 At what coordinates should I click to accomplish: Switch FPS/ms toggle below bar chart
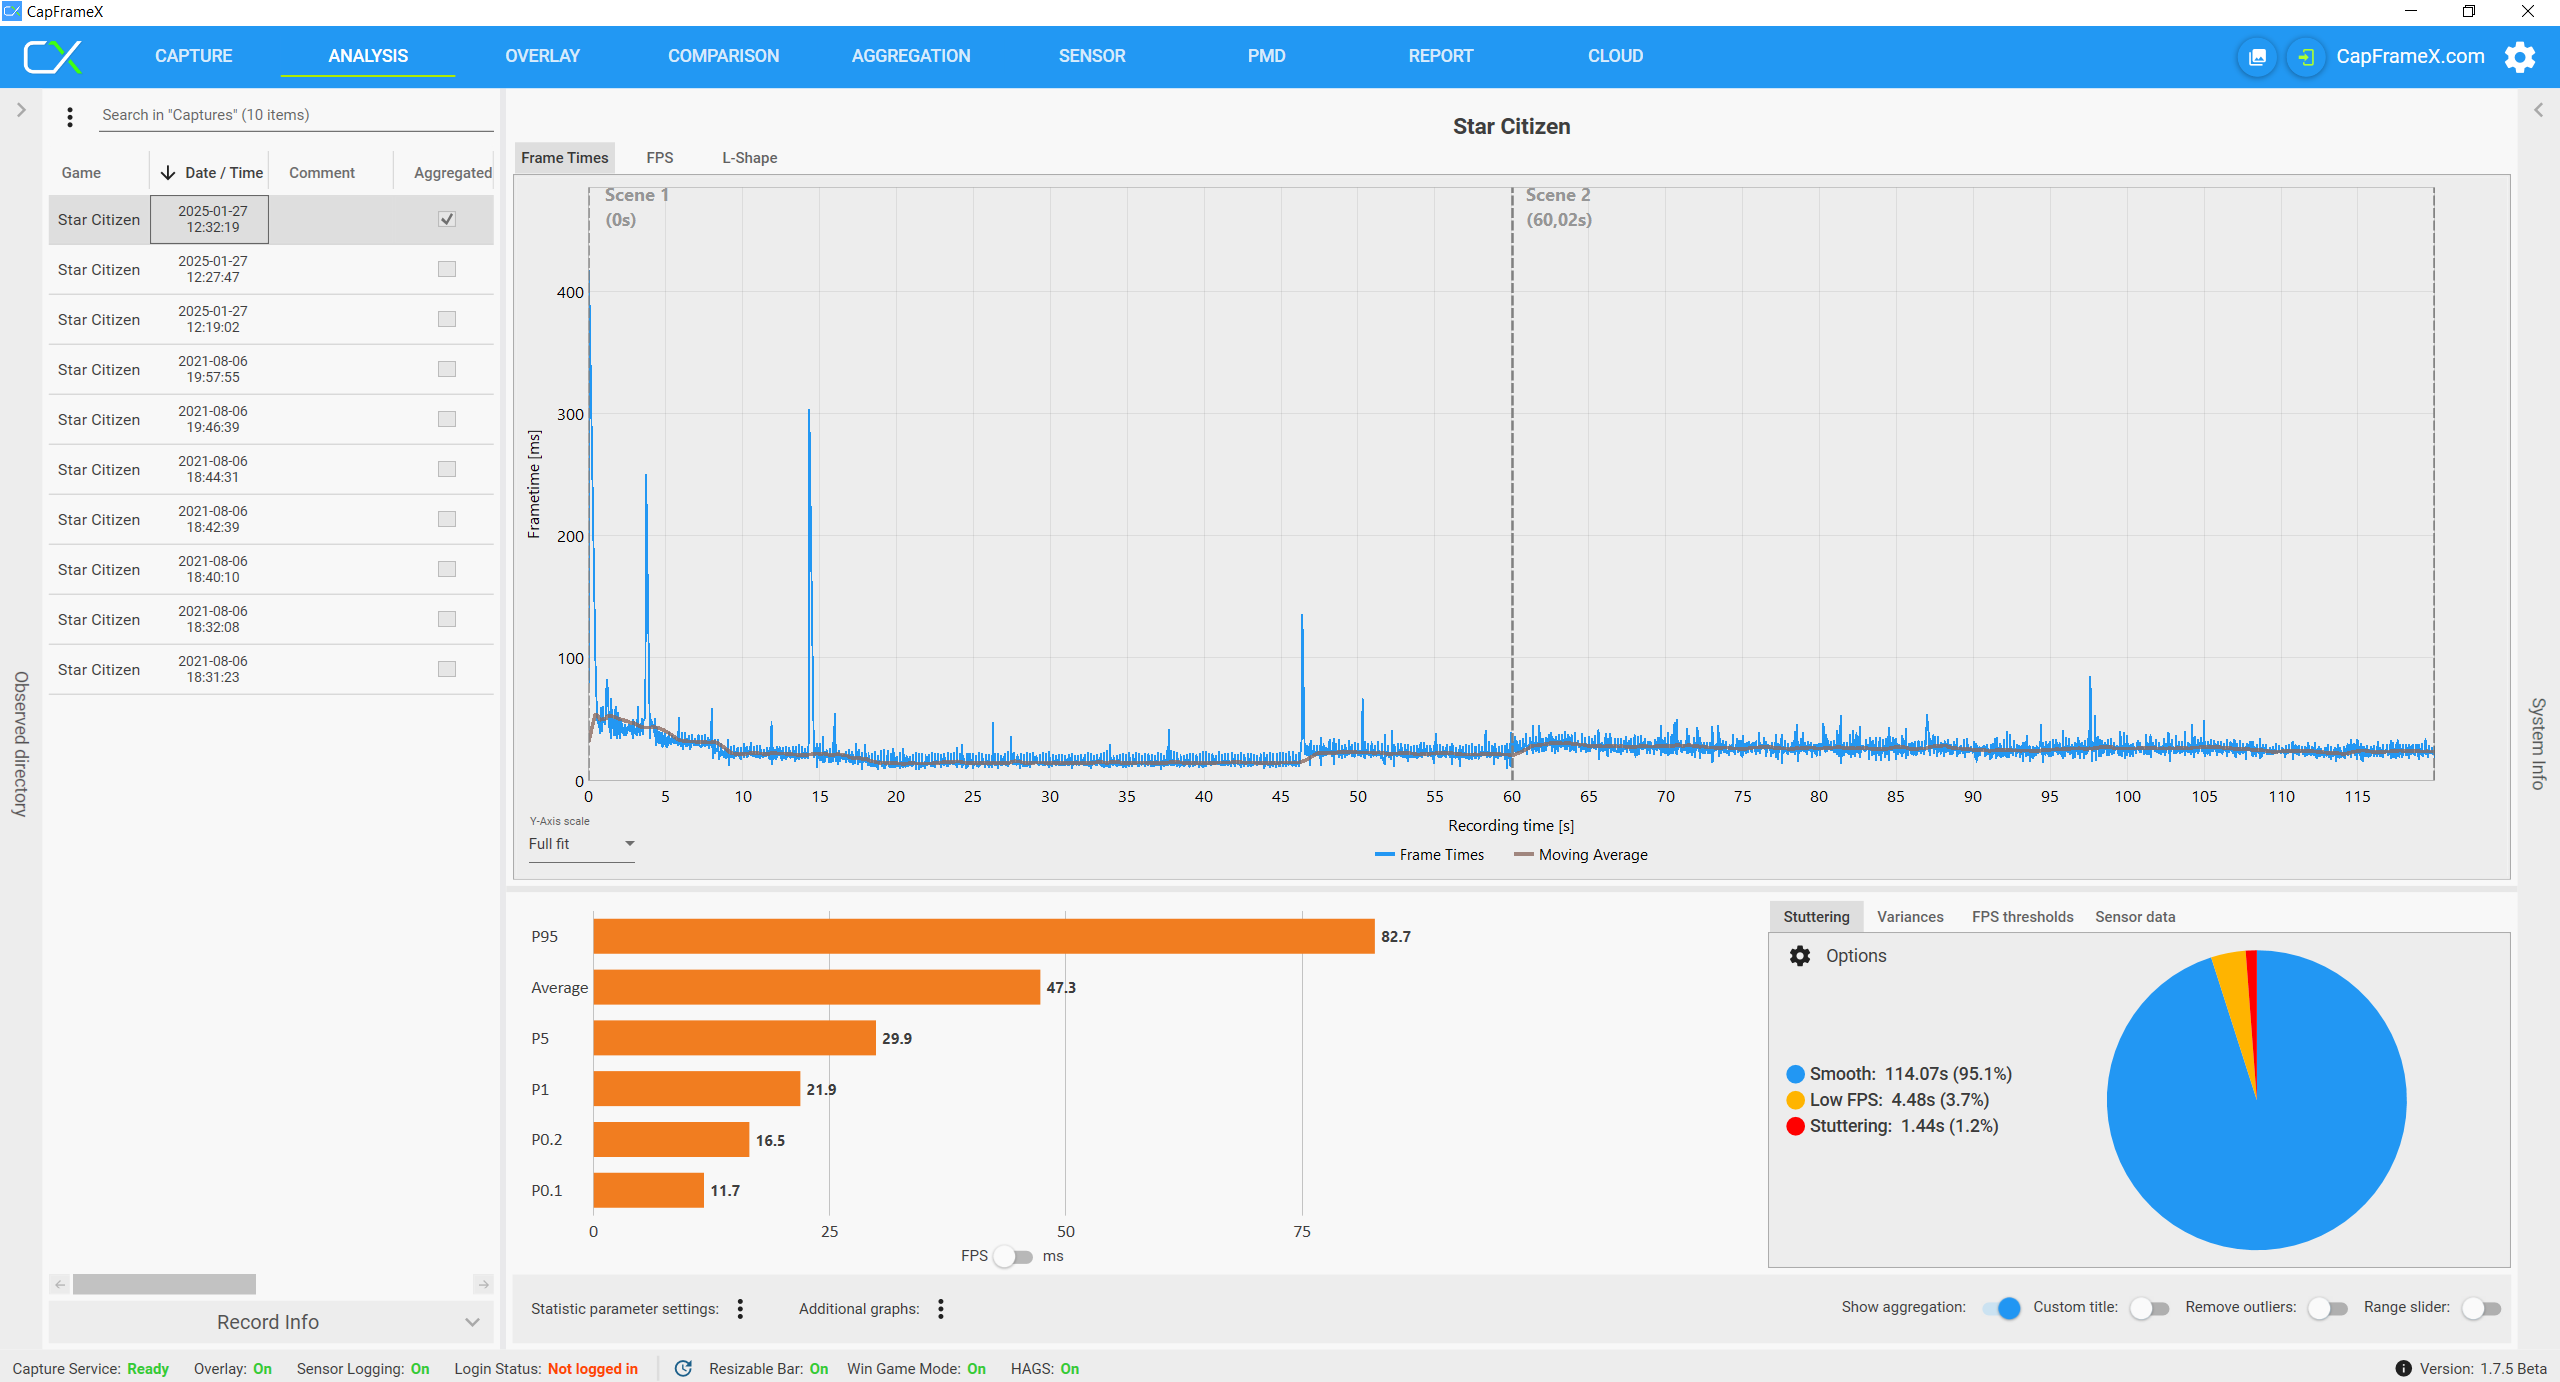pyautogui.click(x=1014, y=1257)
